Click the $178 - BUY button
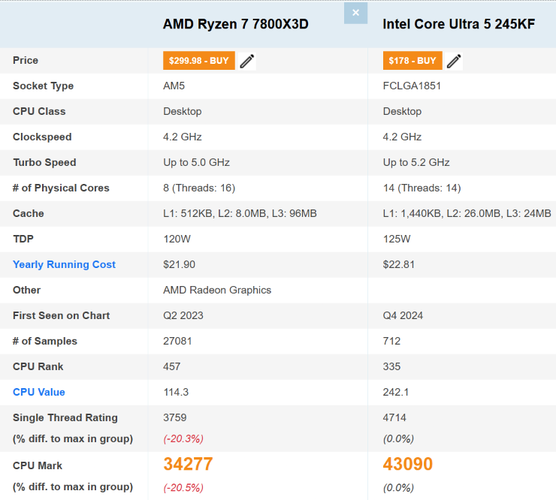556x500 pixels. (412, 61)
